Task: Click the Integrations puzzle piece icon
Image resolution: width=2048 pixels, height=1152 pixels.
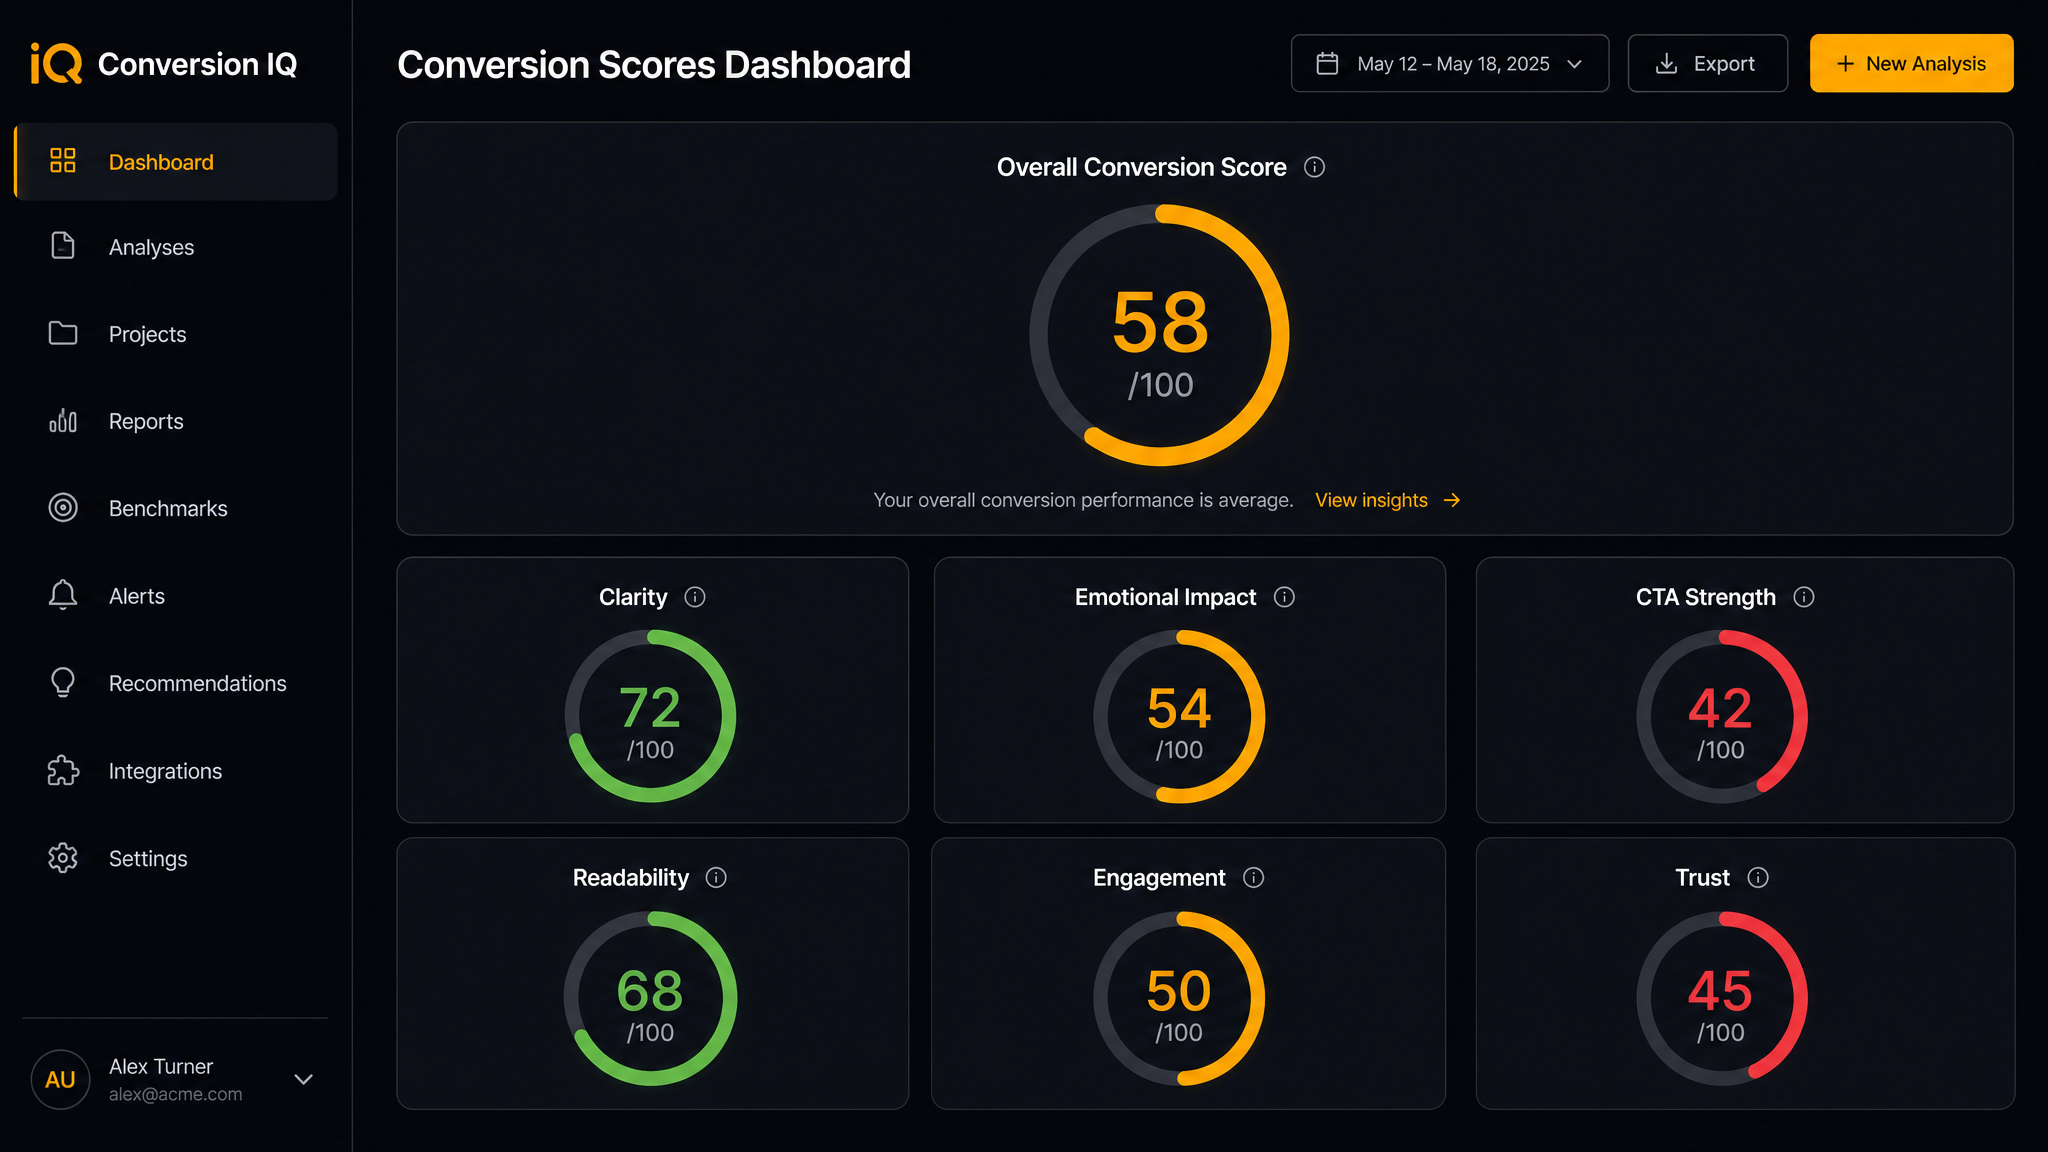Action: click(x=63, y=770)
